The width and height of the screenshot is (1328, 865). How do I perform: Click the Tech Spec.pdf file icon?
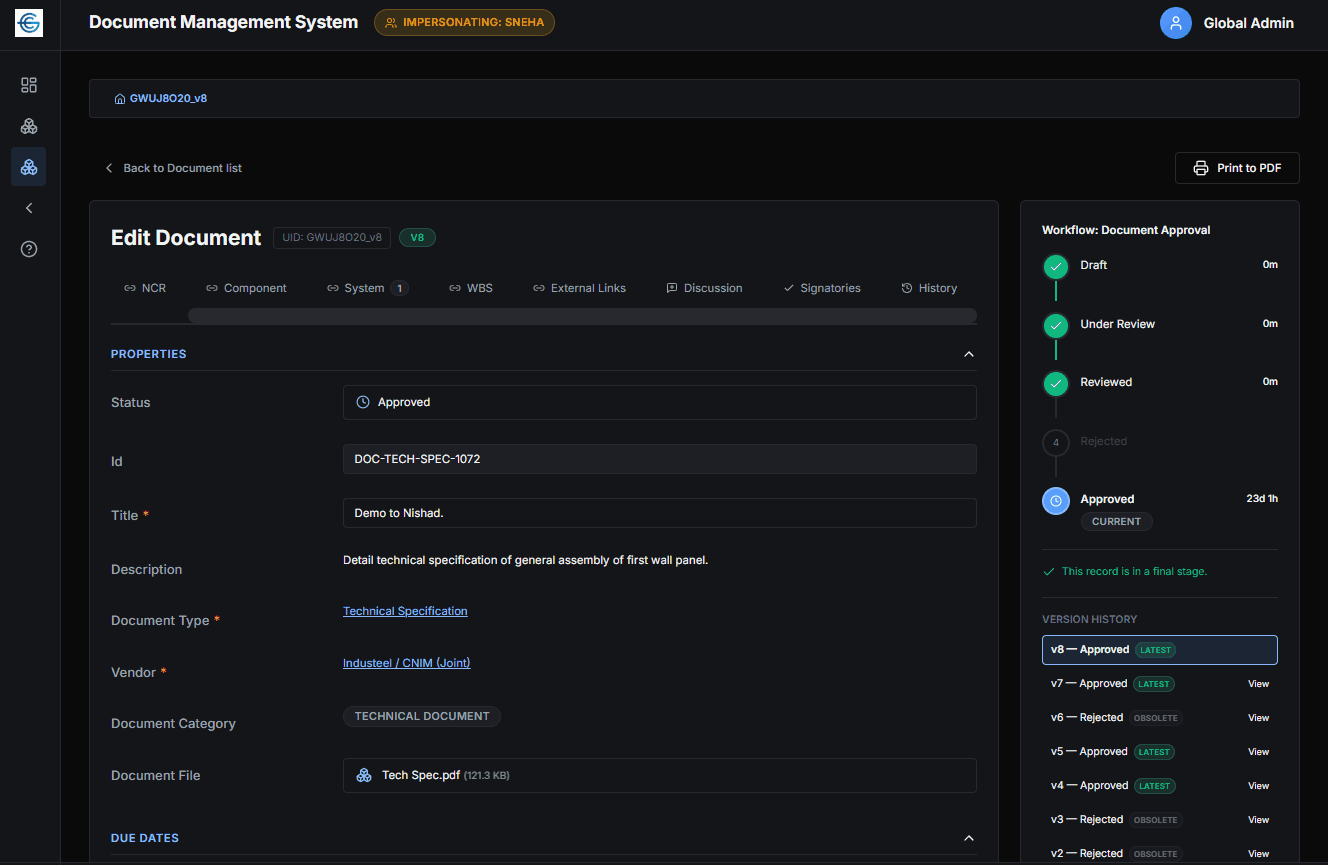tap(364, 775)
